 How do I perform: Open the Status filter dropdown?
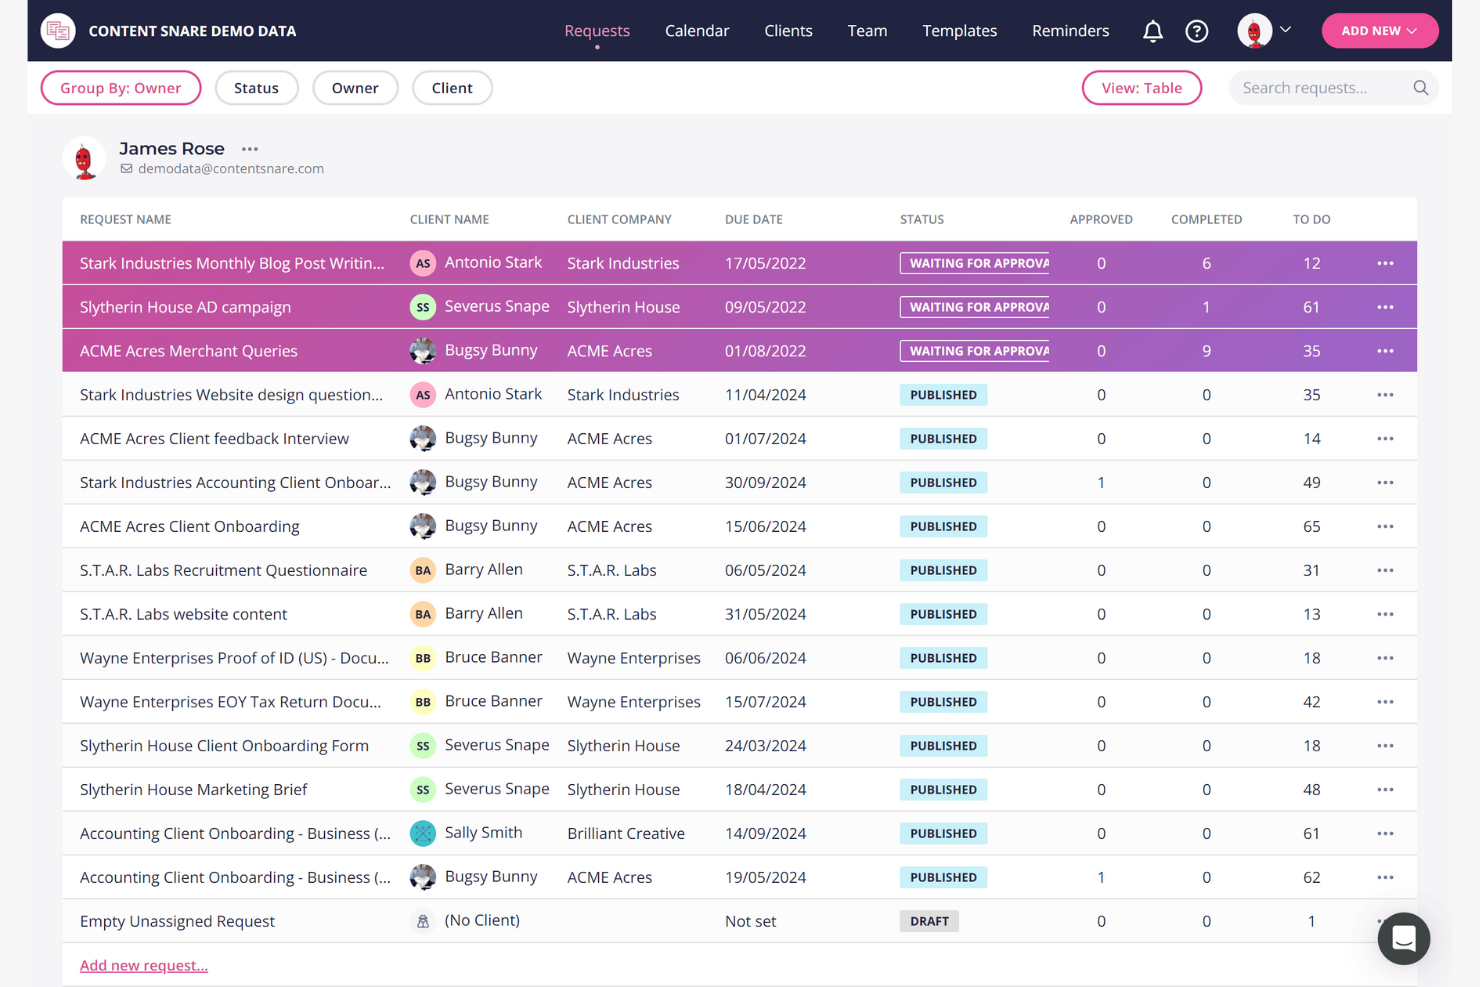point(257,87)
